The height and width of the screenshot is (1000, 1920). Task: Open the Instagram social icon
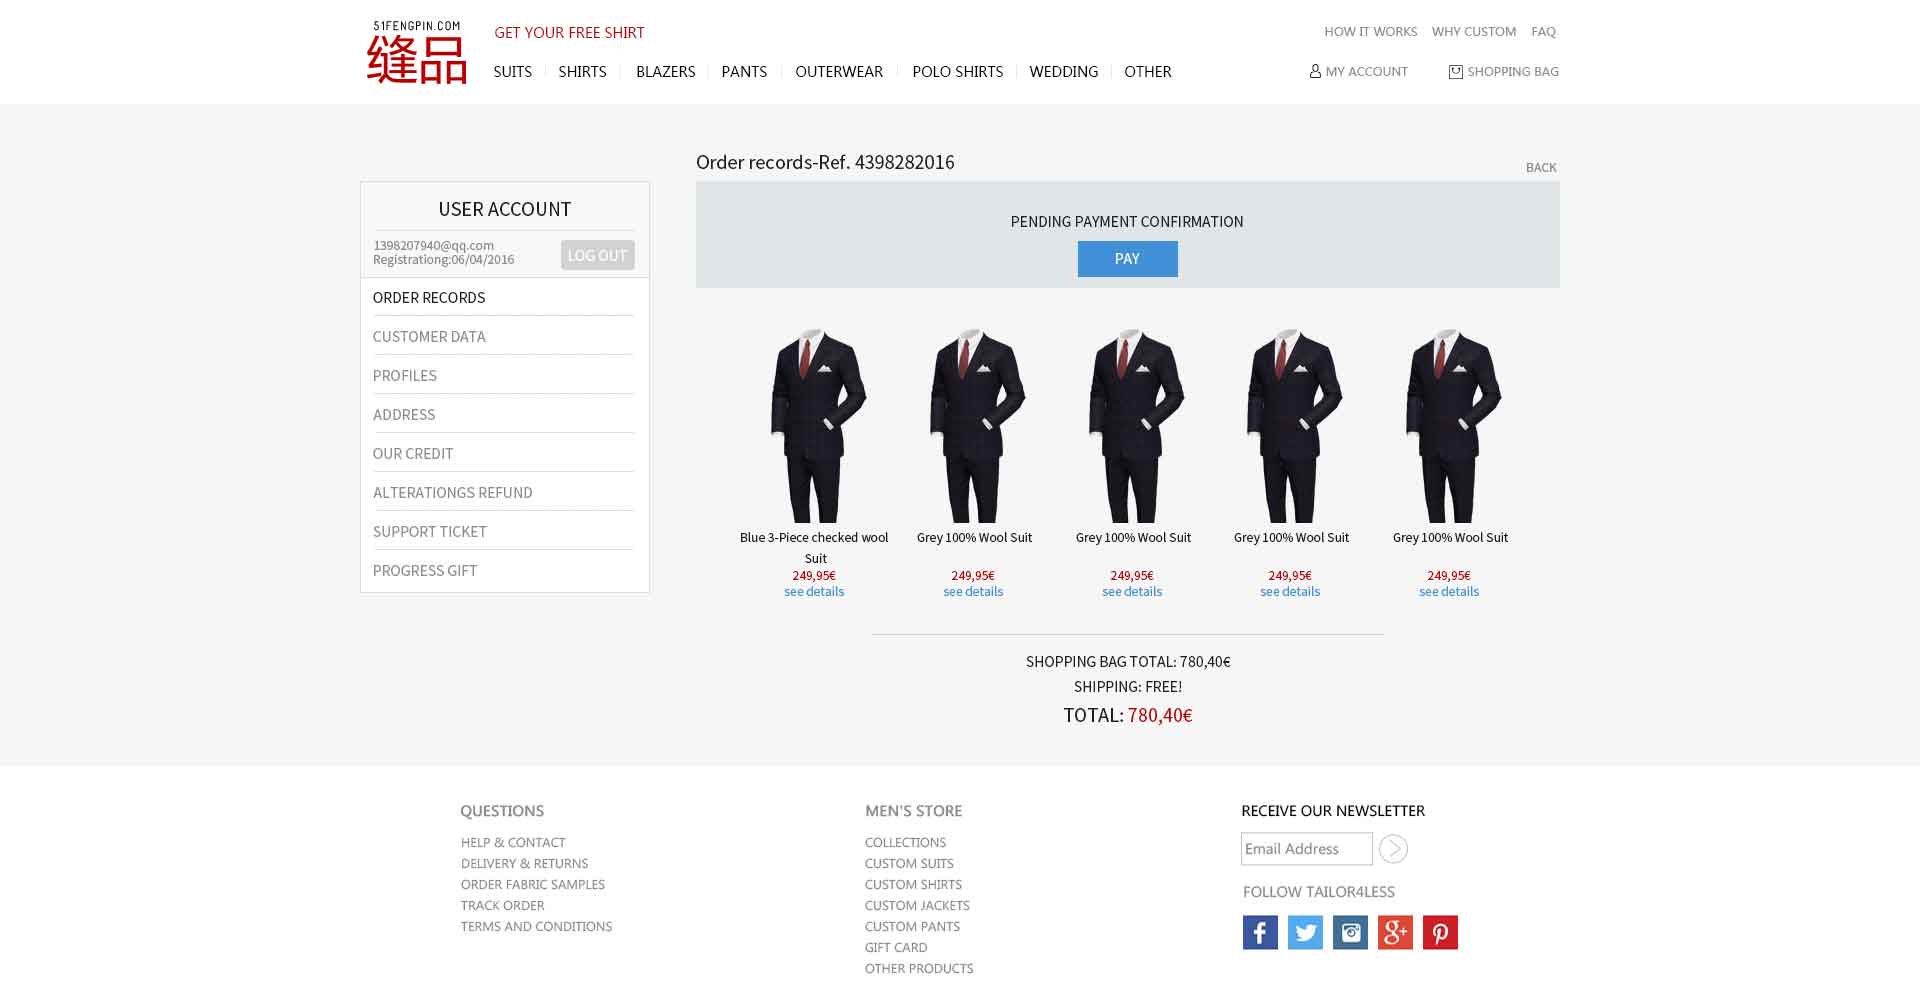point(1350,932)
